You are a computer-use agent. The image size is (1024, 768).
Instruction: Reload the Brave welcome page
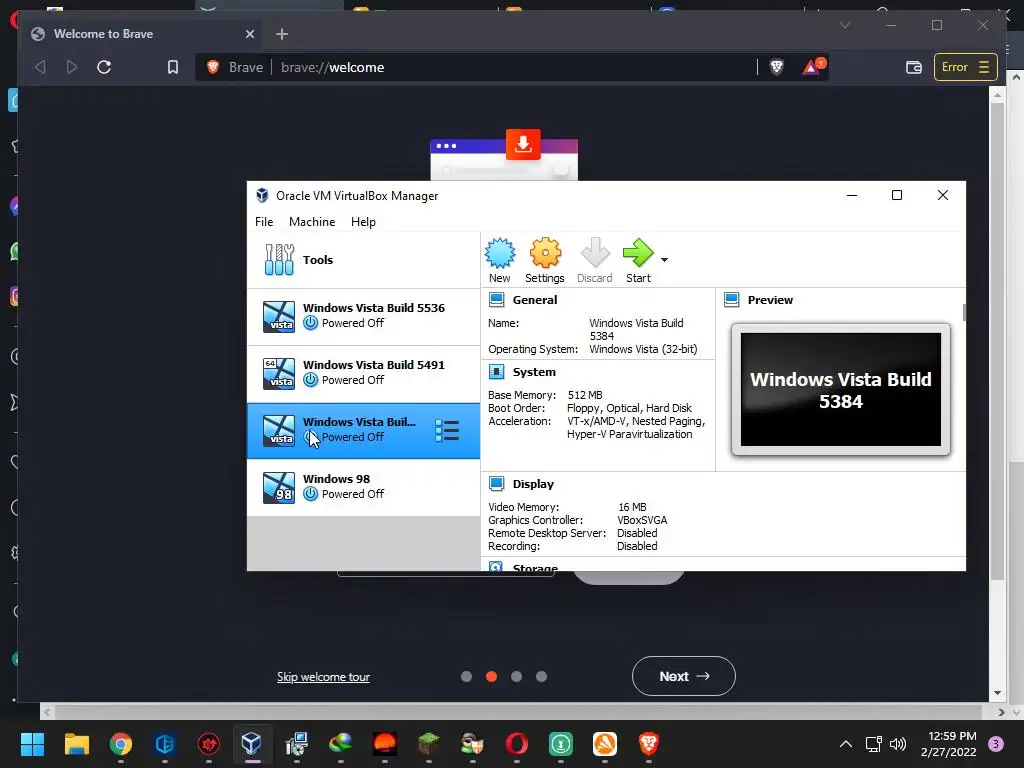point(104,67)
